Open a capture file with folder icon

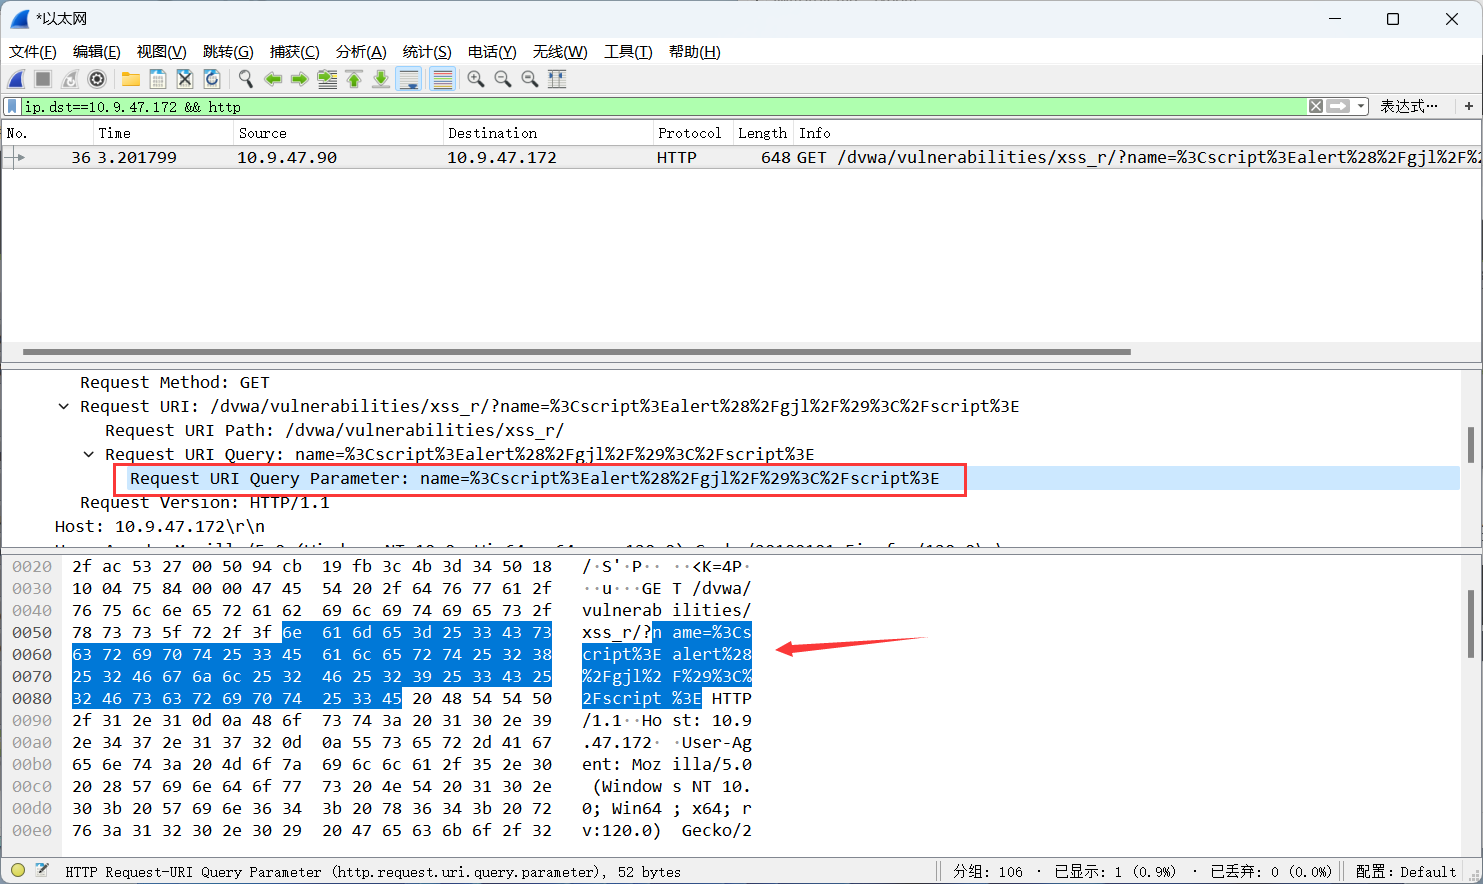[131, 79]
